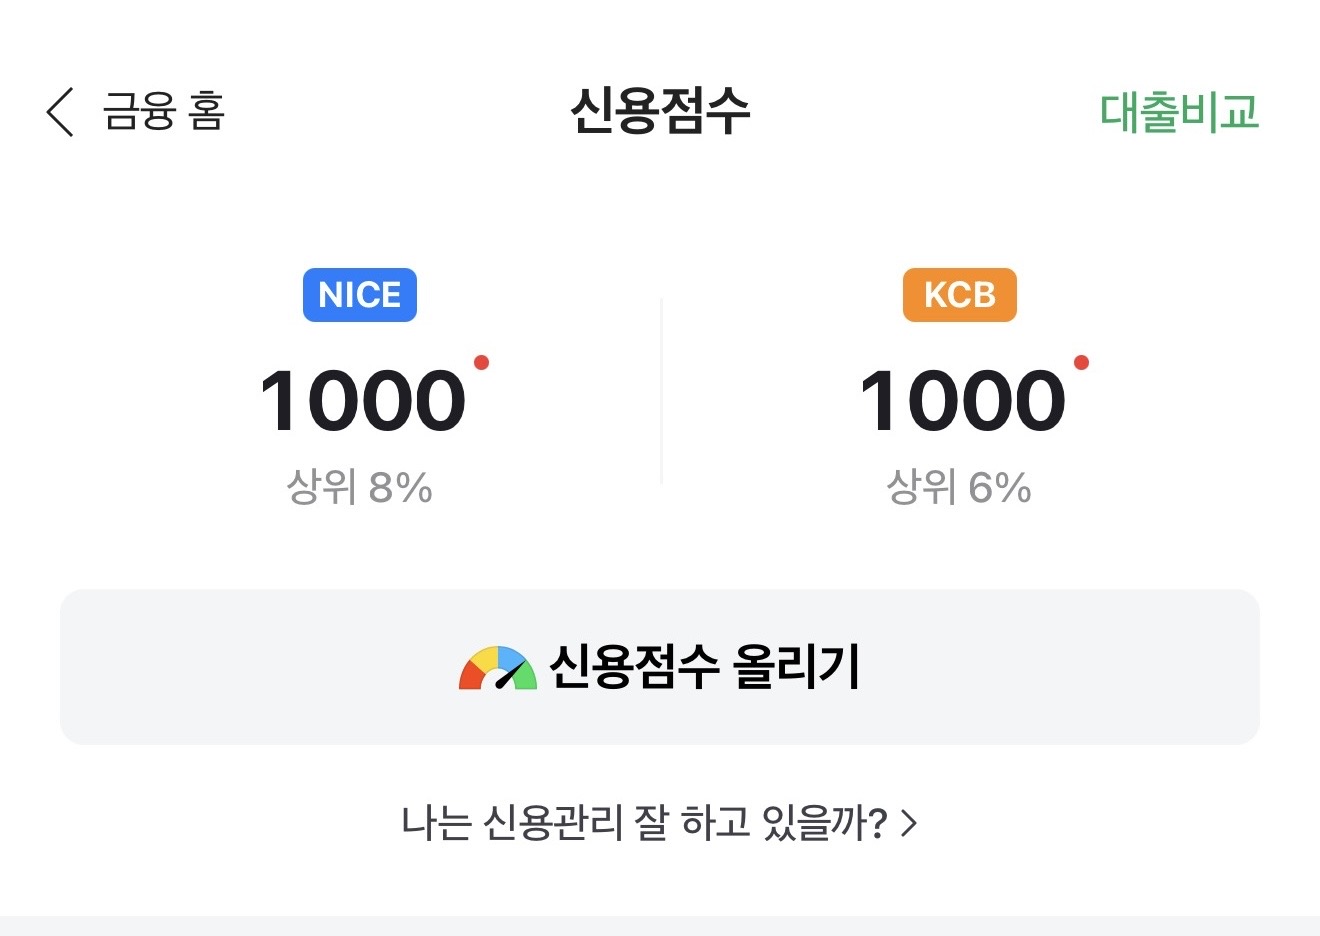Image resolution: width=1320 pixels, height=936 pixels.
Task: Tap the 신용점수 page title
Action: (660, 110)
